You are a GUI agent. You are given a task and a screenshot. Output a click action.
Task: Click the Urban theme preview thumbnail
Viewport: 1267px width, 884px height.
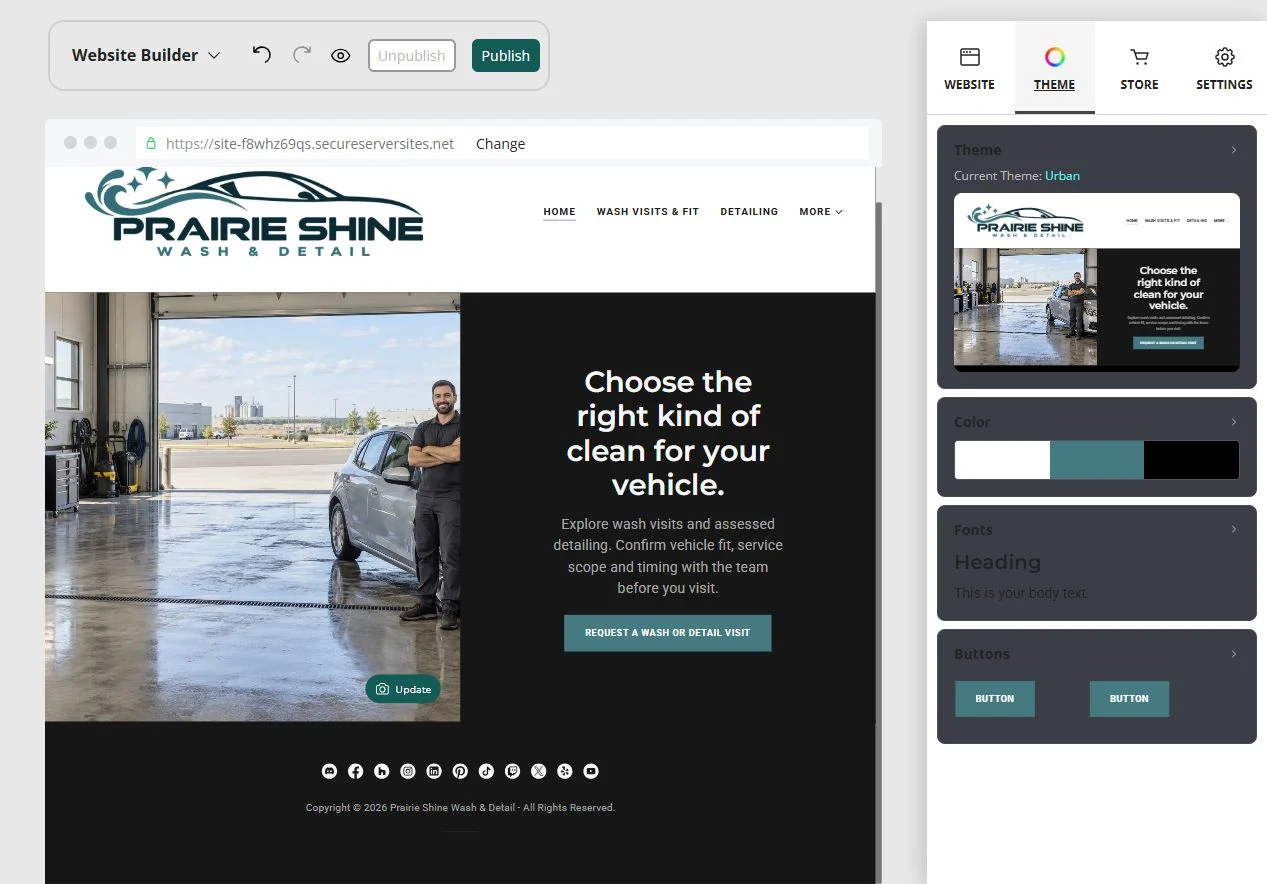click(x=1097, y=282)
